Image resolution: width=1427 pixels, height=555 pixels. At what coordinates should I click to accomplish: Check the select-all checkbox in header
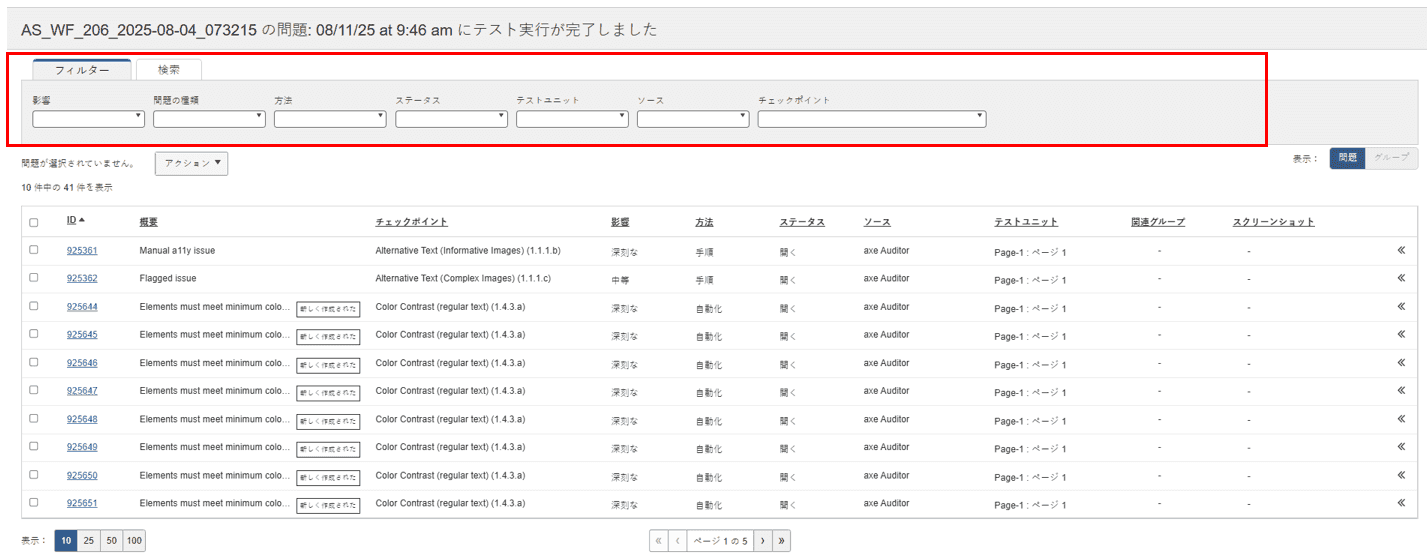click(34, 222)
